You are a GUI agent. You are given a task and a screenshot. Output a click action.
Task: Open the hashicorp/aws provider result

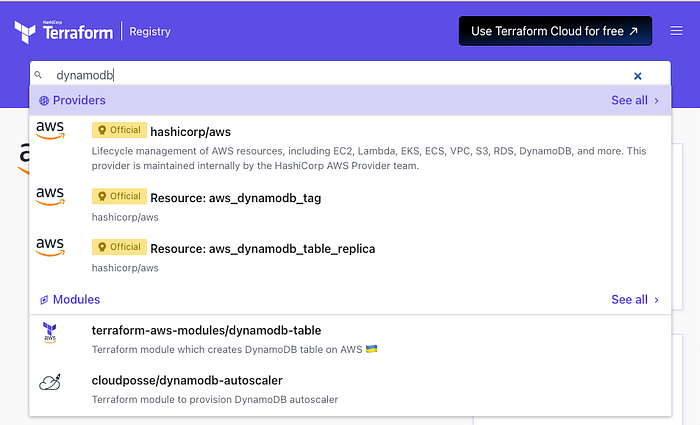[191, 132]
